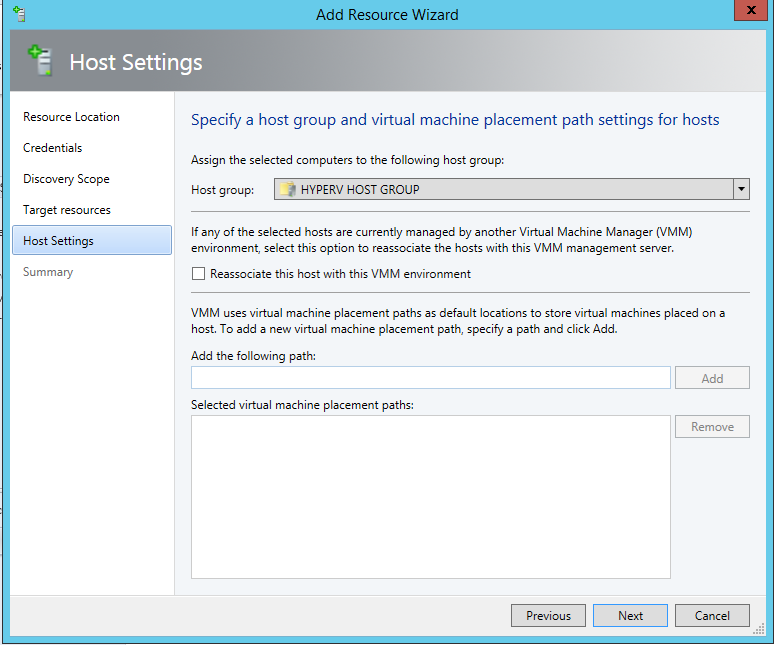Open the Host group dropdown arrow
The width and height of the screenshot is (774, 645).
click(x=741, y=190)
